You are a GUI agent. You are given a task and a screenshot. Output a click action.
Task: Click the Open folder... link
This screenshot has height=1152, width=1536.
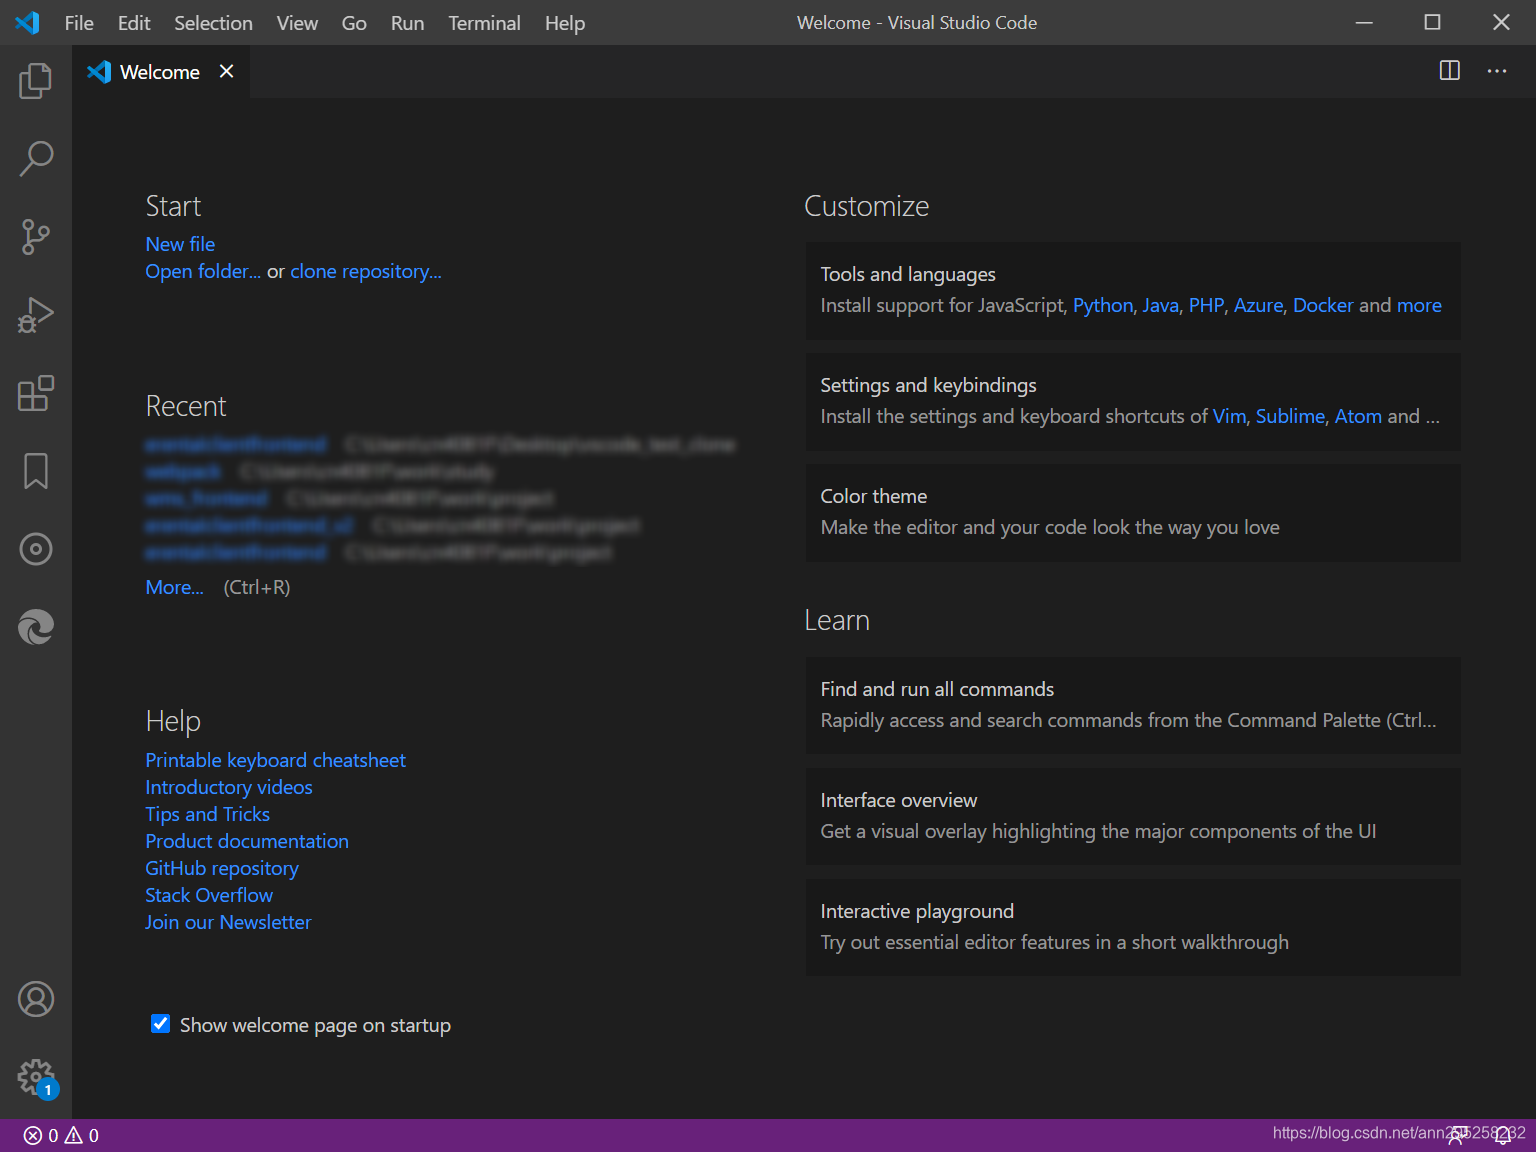tap(203, 271)
